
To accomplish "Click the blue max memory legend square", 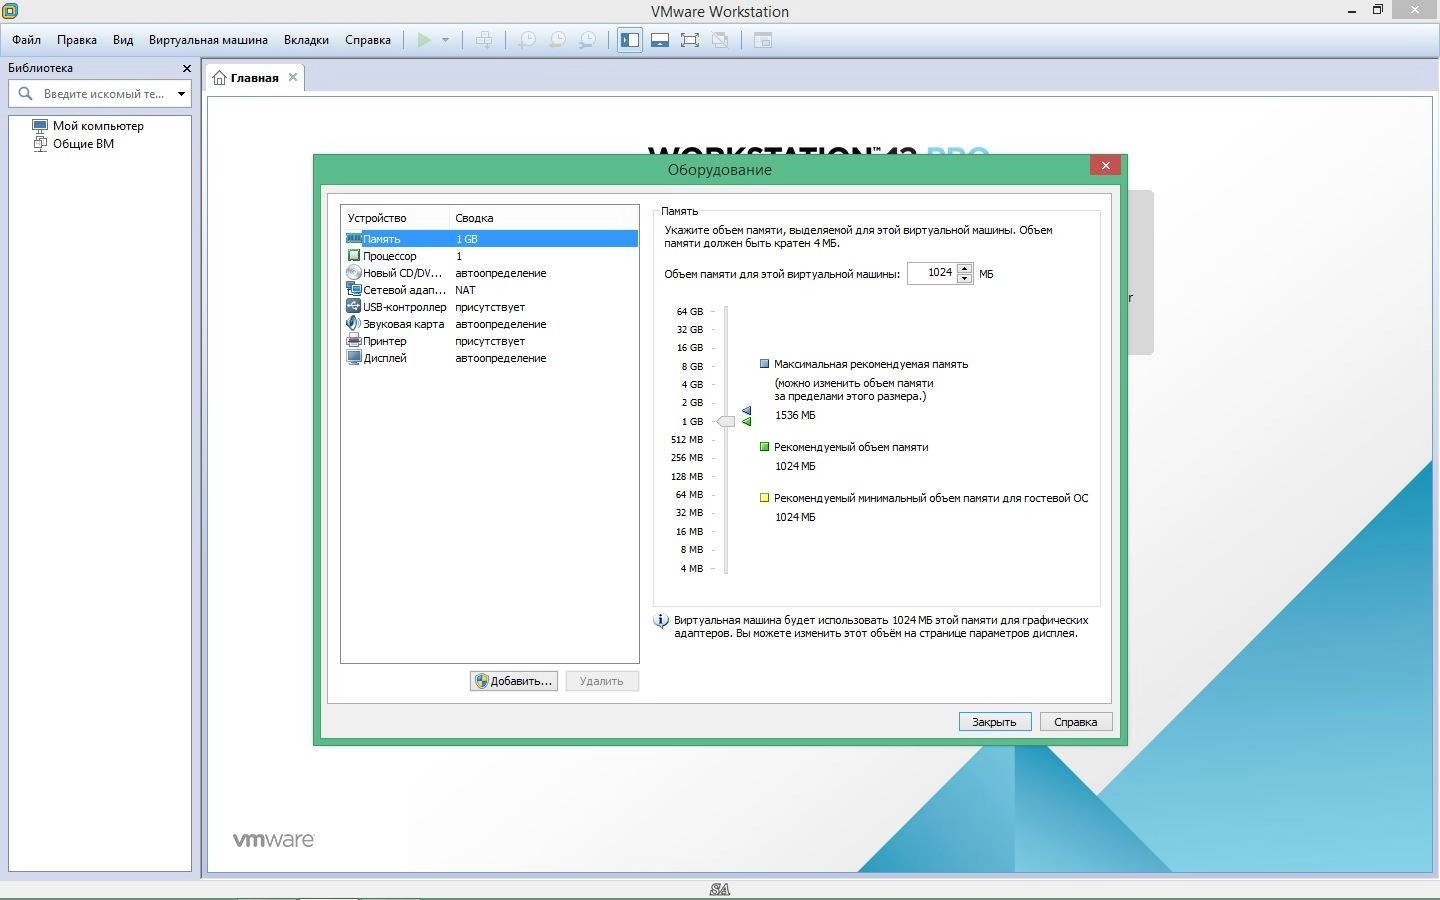I will [765, 364].
